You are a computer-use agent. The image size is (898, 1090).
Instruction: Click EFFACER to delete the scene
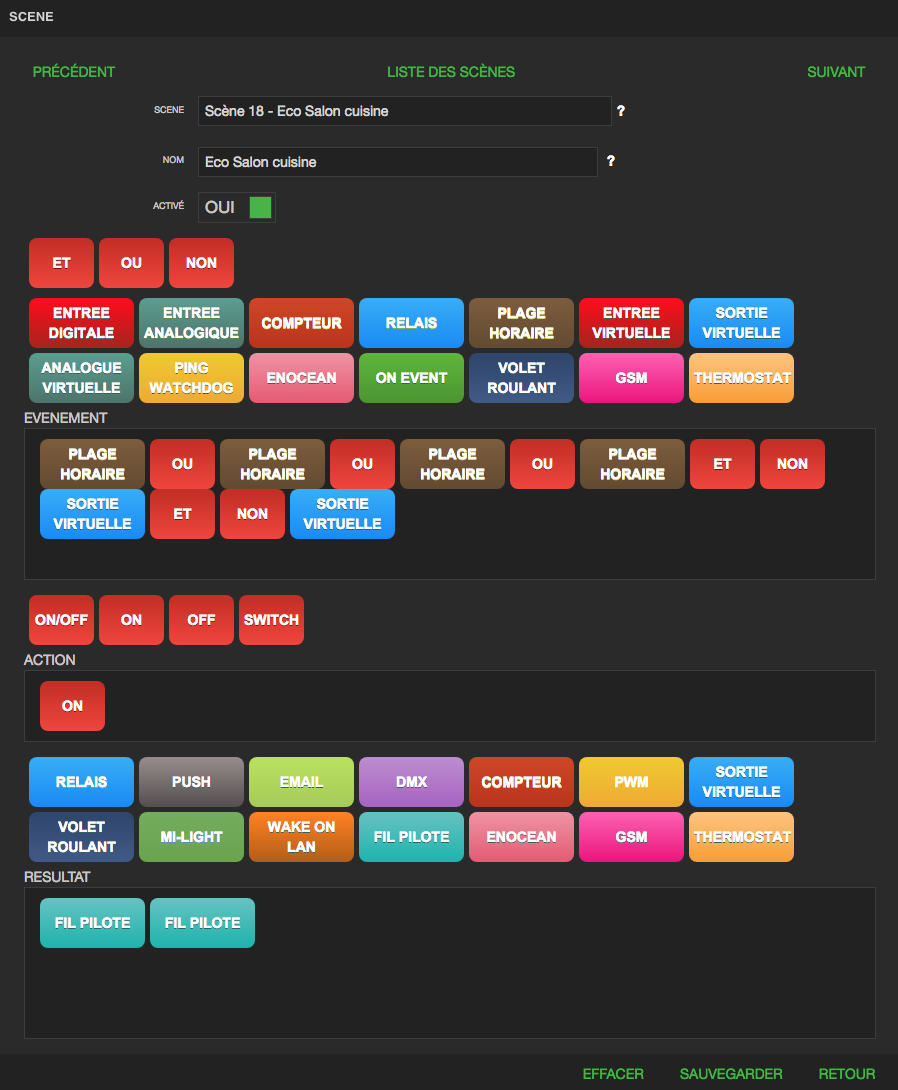[x=613, y=1074]
